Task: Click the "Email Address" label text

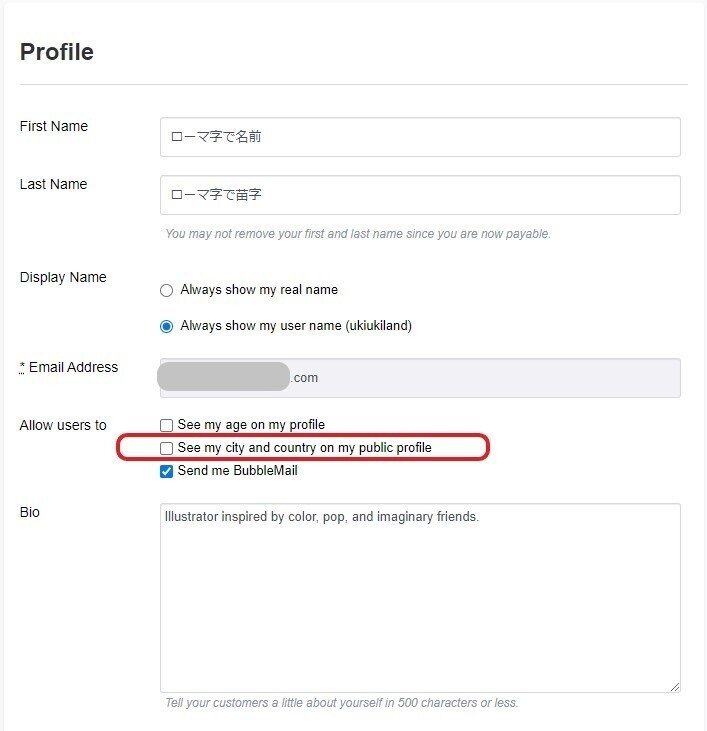Action: pyautogui.click(x=73, y=367)
